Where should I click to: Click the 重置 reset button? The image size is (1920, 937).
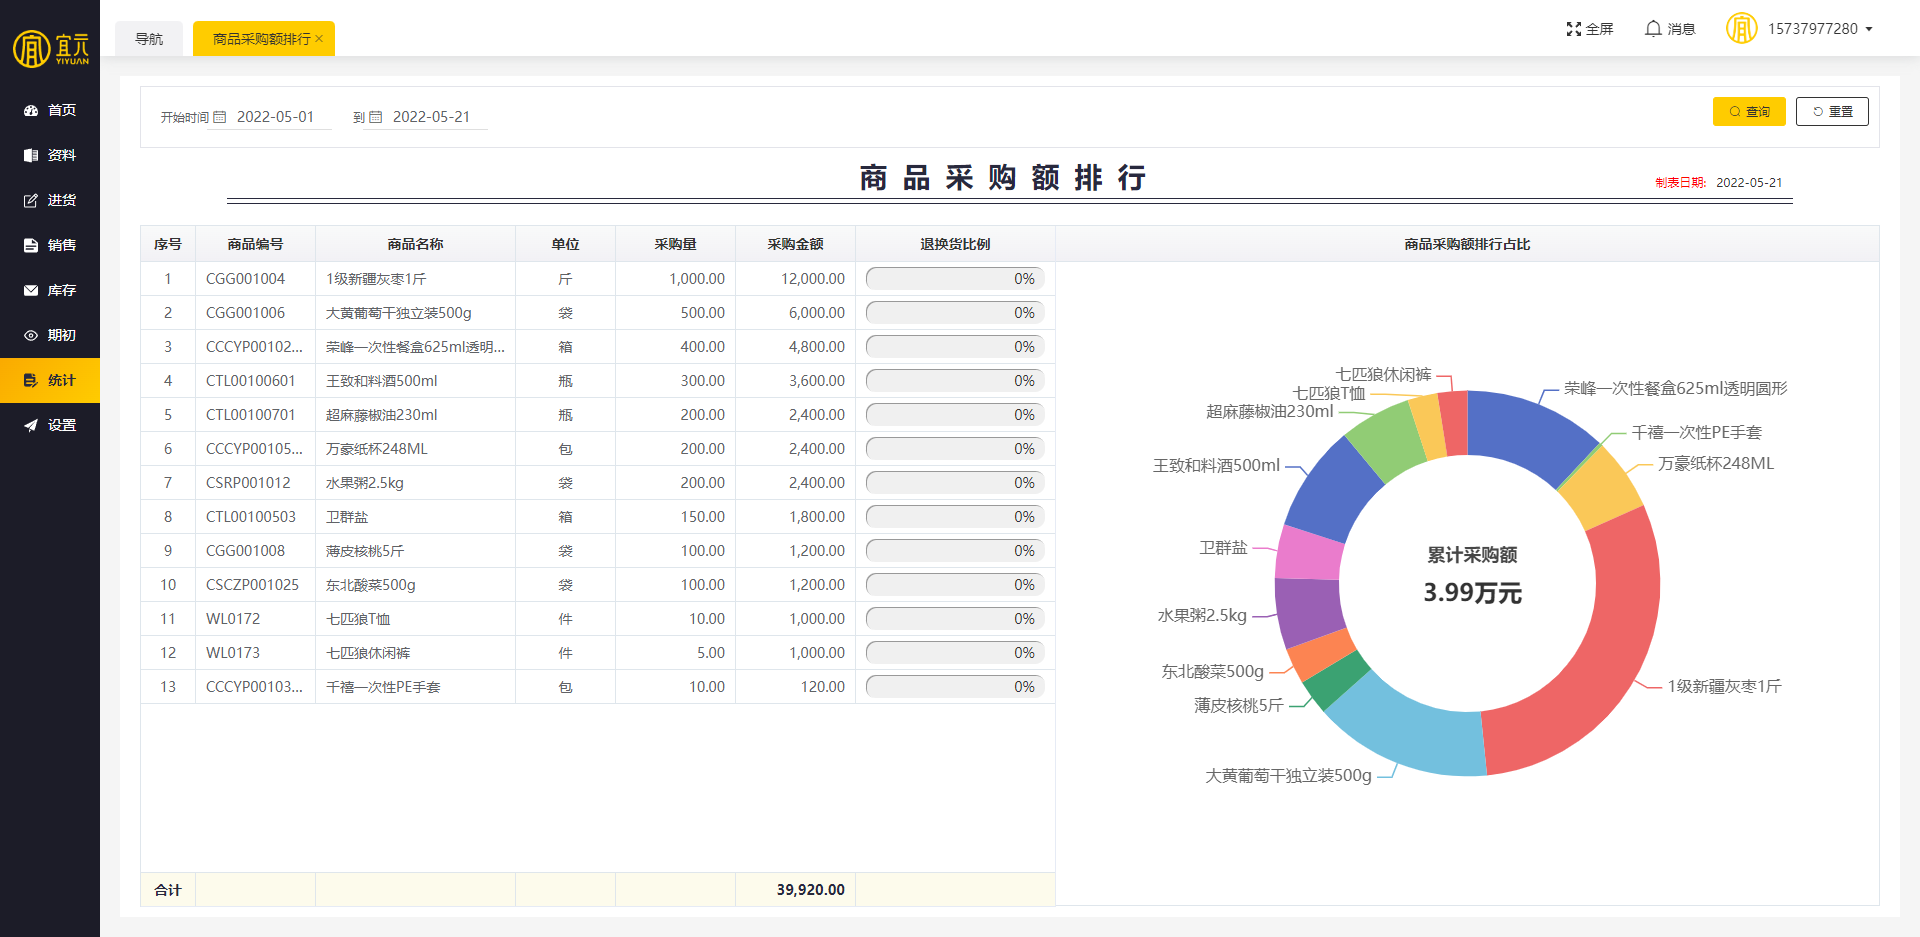point(1832,112)
